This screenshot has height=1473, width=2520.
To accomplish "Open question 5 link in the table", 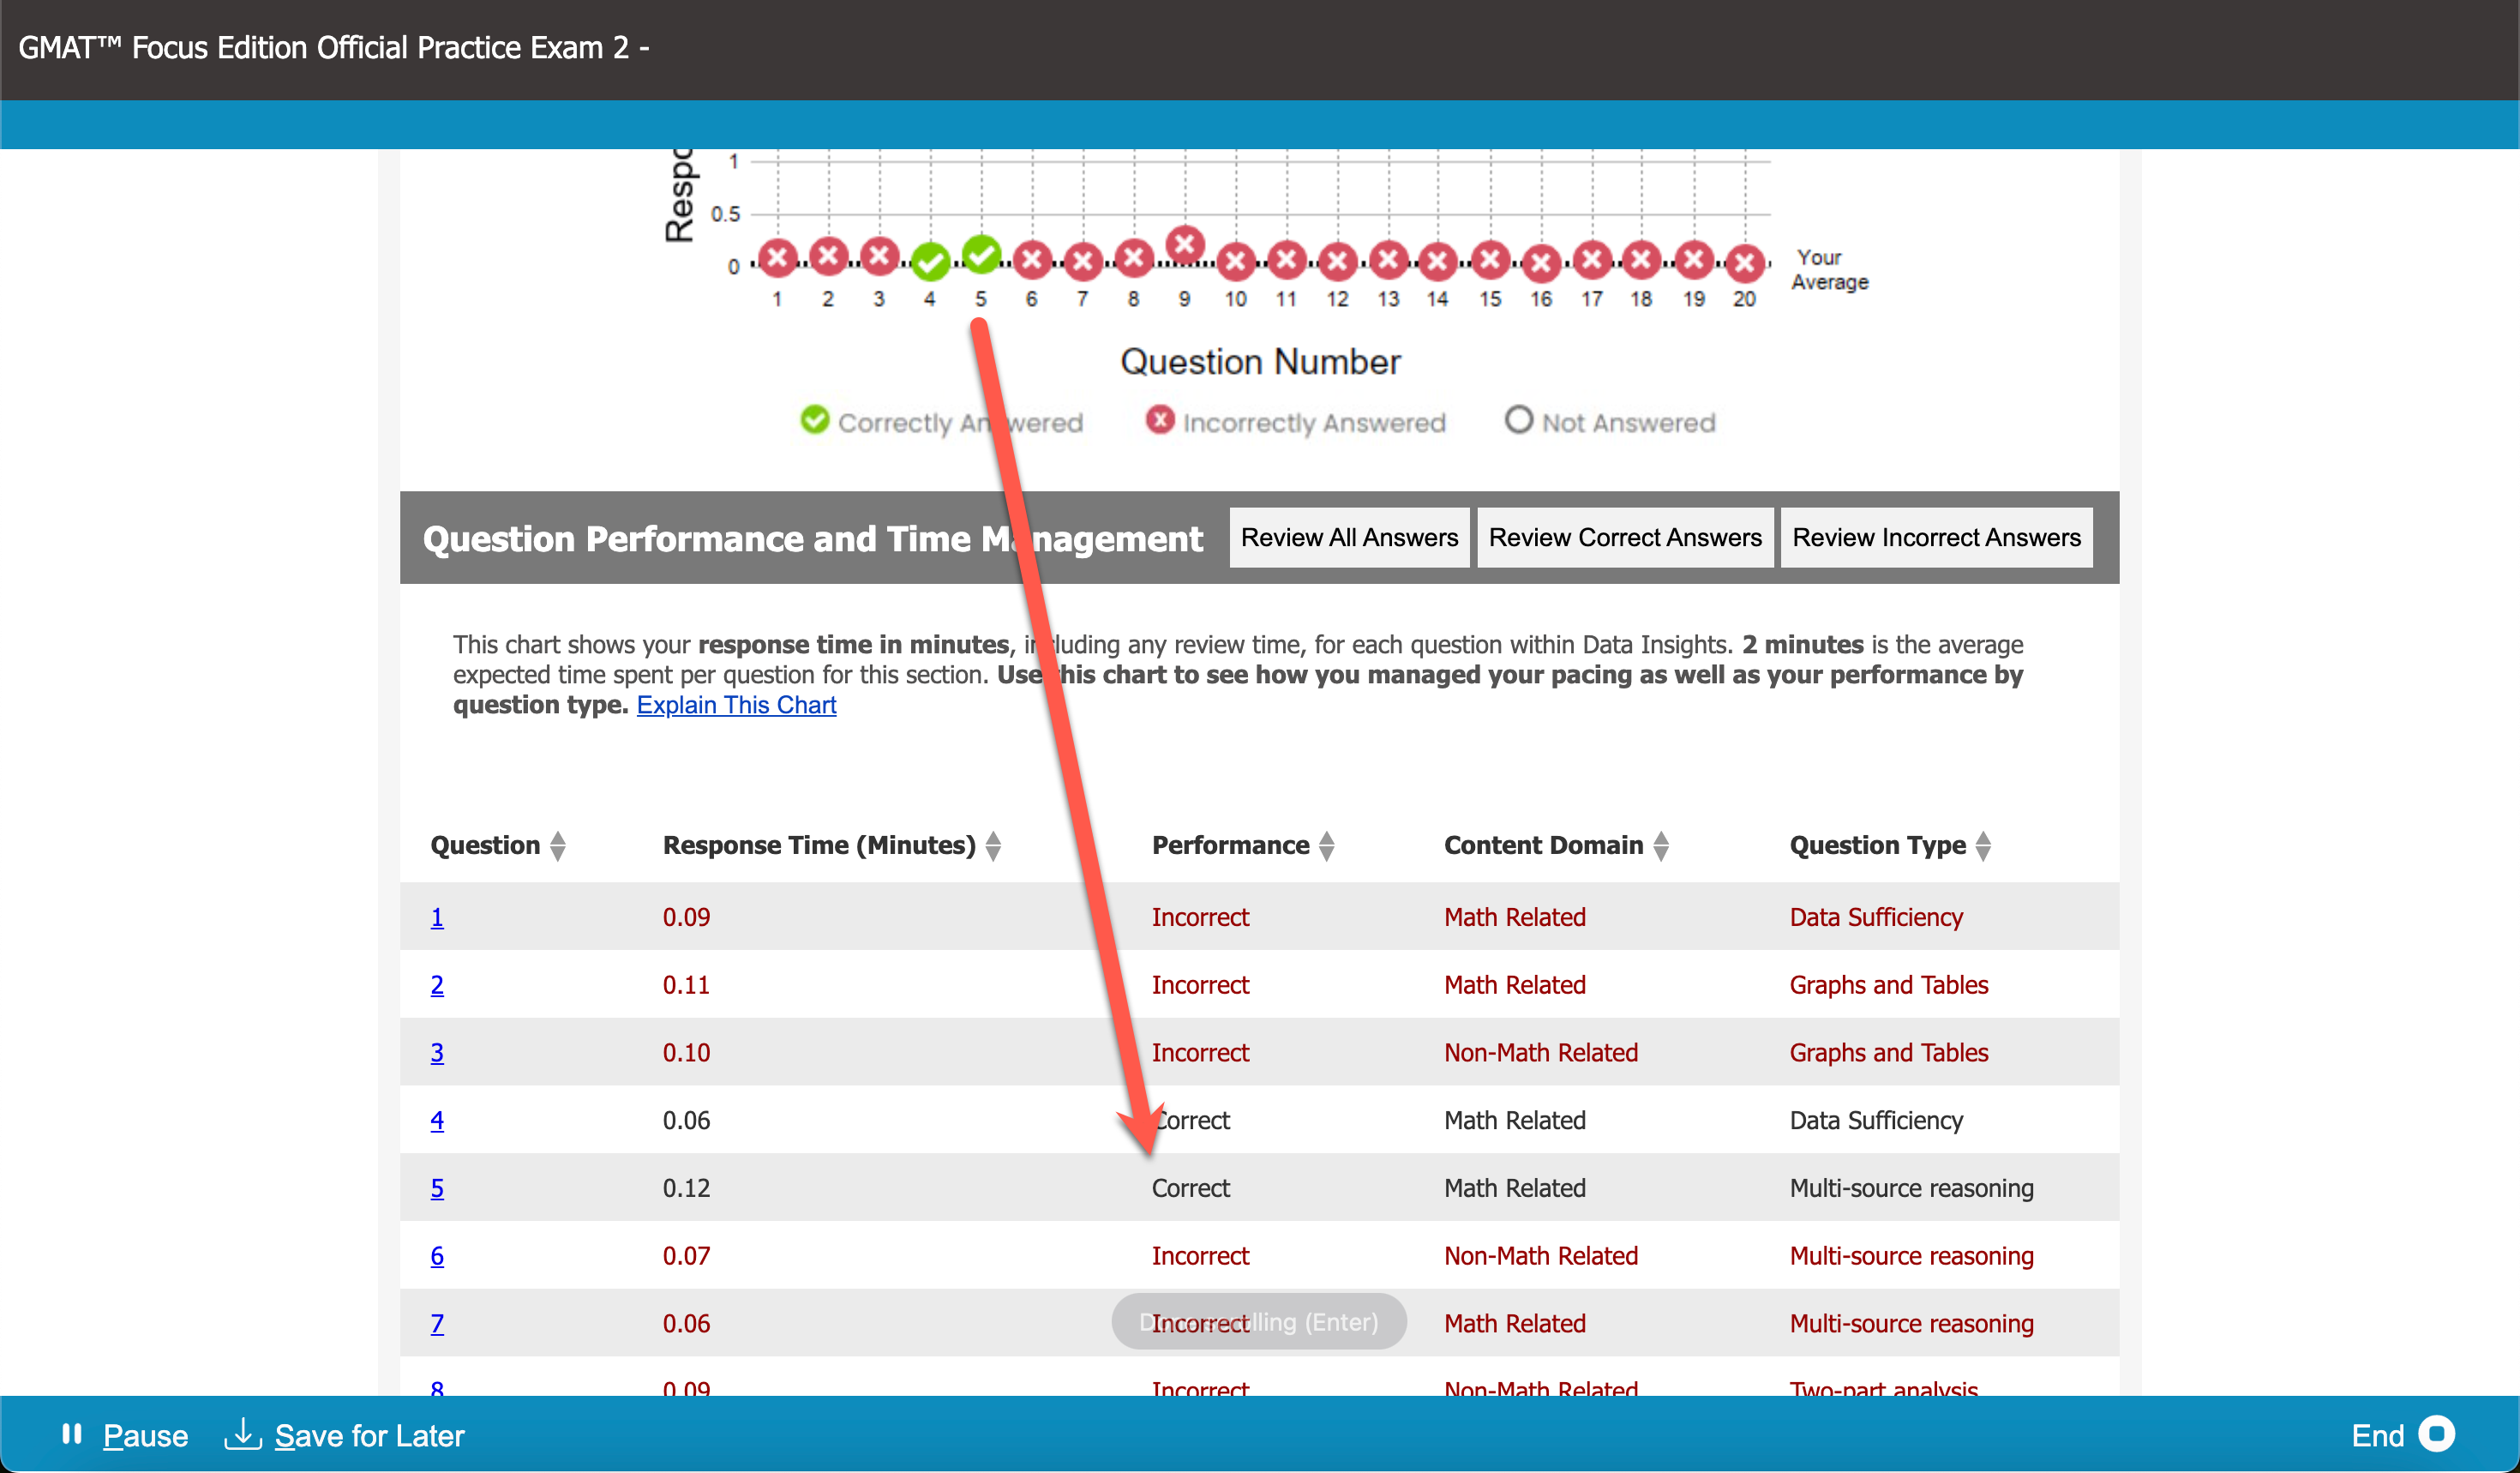I will point(437,1188).
